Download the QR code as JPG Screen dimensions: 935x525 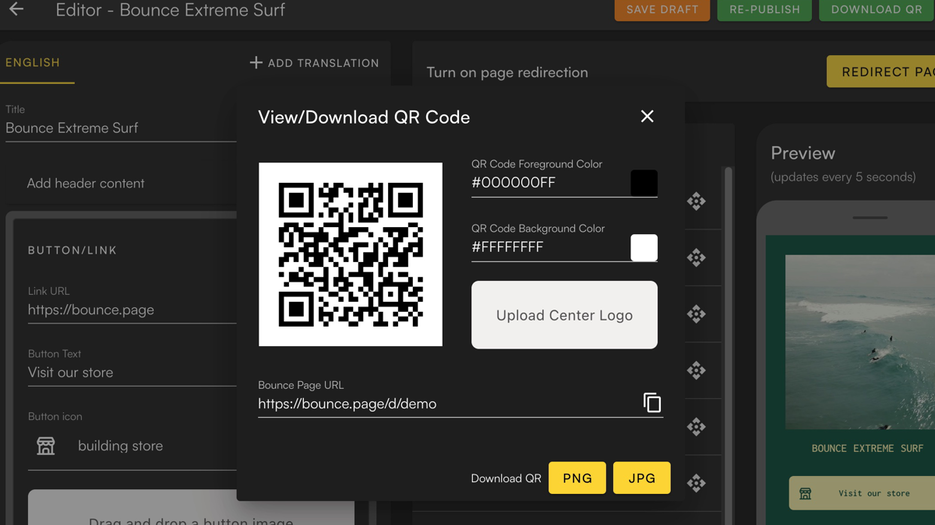point(642,478)
